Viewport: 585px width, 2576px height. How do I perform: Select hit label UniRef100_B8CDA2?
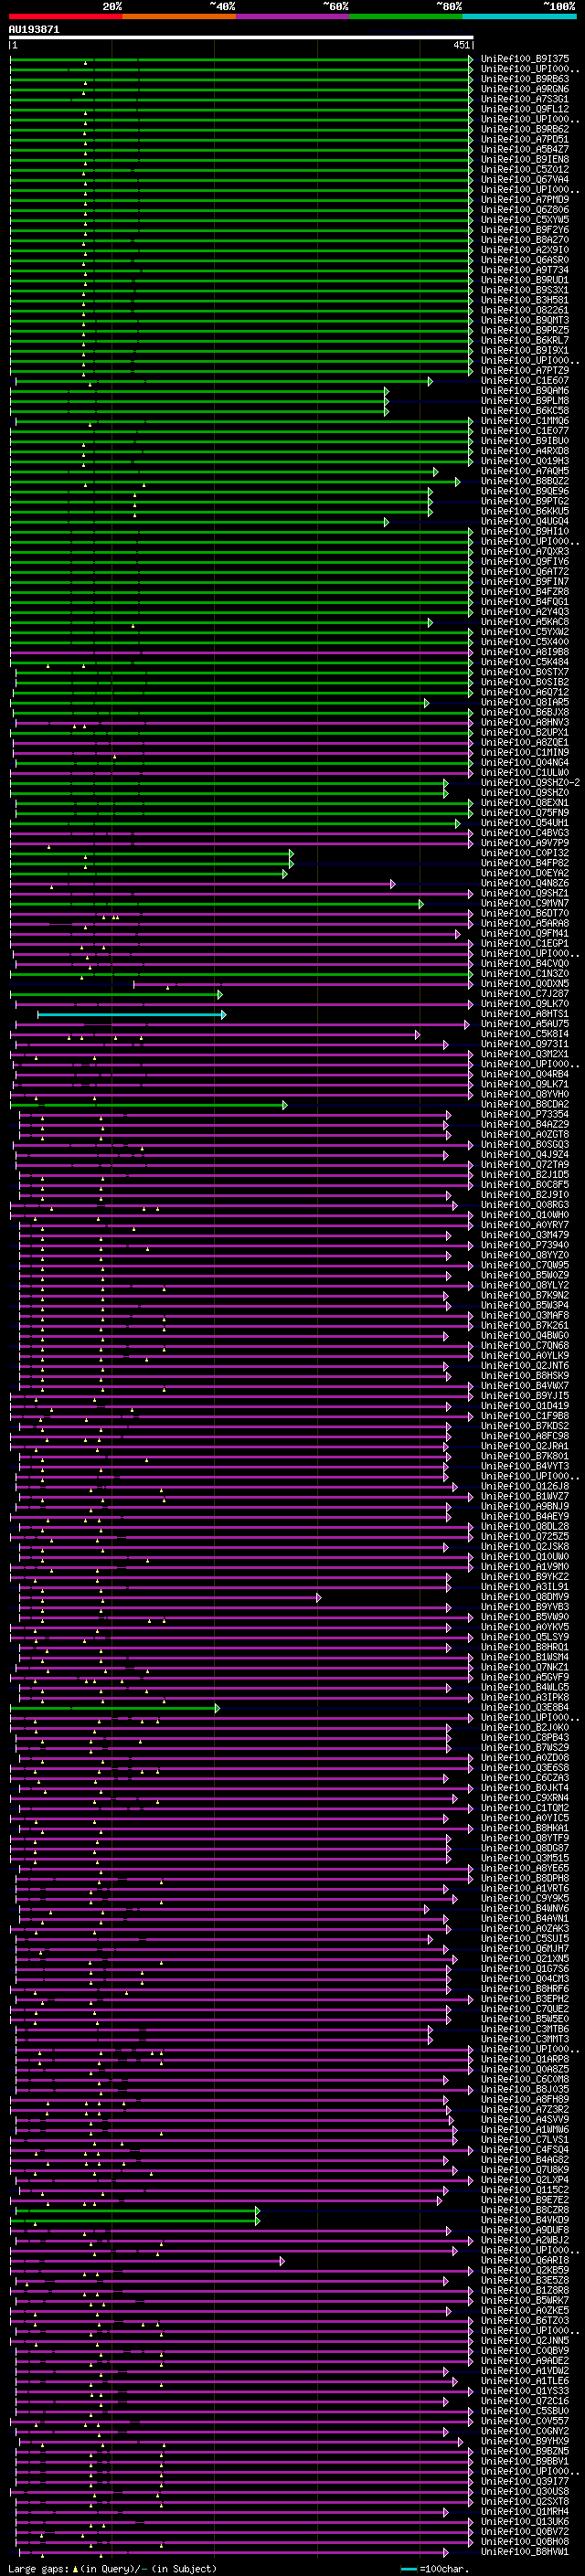525,1105
